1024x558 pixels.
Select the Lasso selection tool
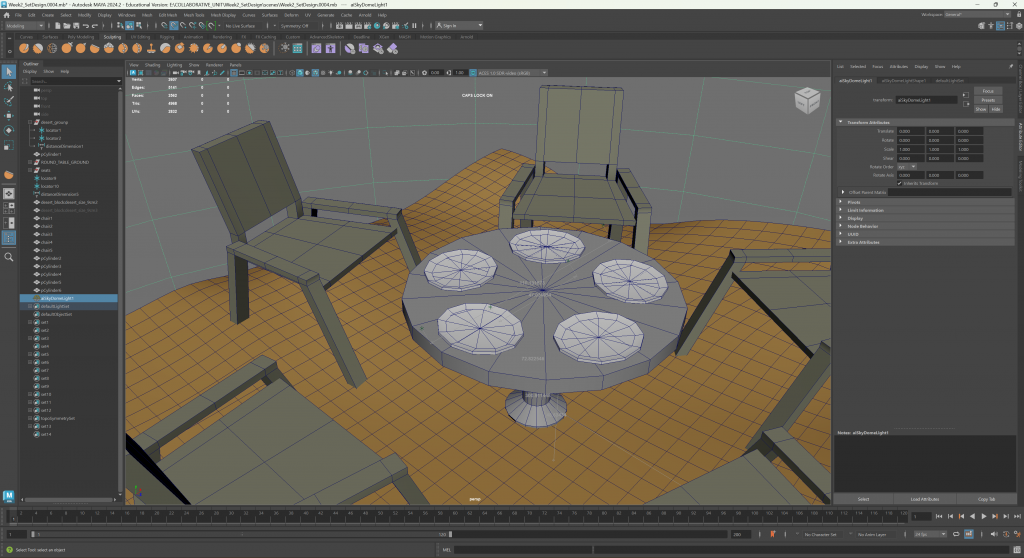9,87
